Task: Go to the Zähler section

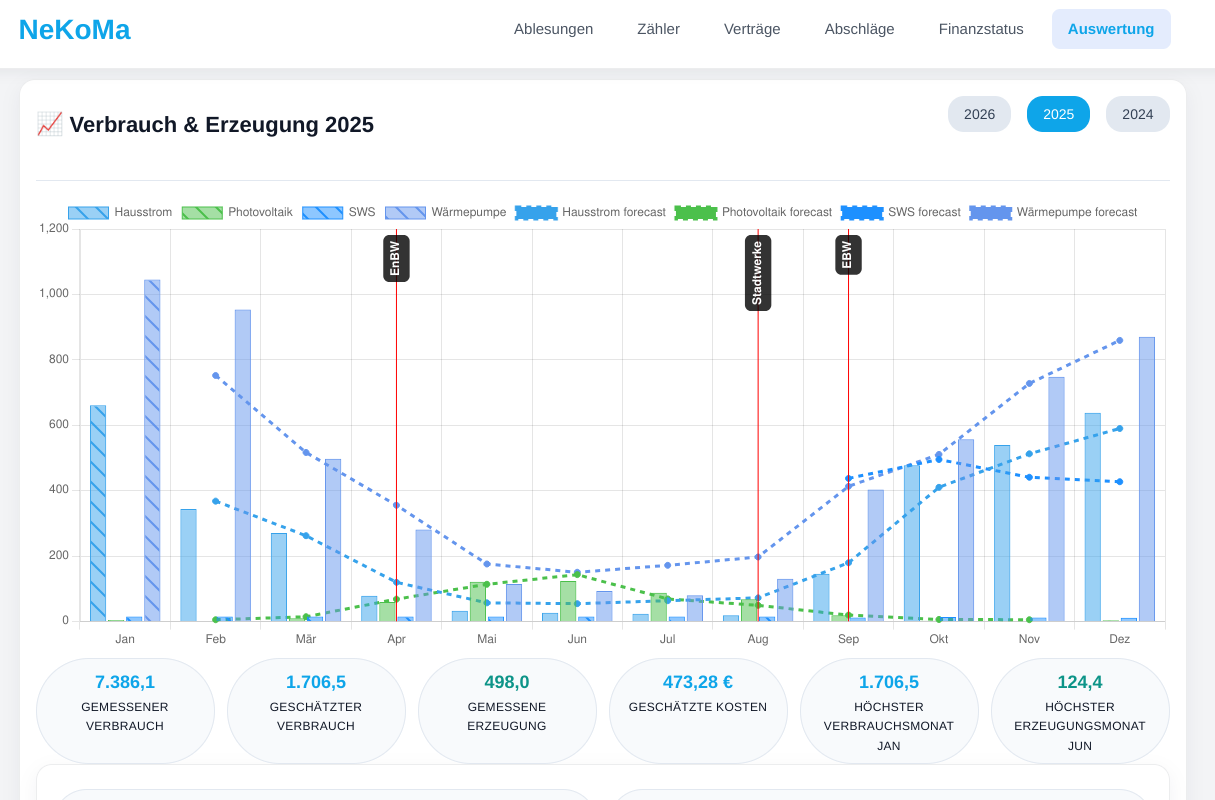Action: pos(658,29)
